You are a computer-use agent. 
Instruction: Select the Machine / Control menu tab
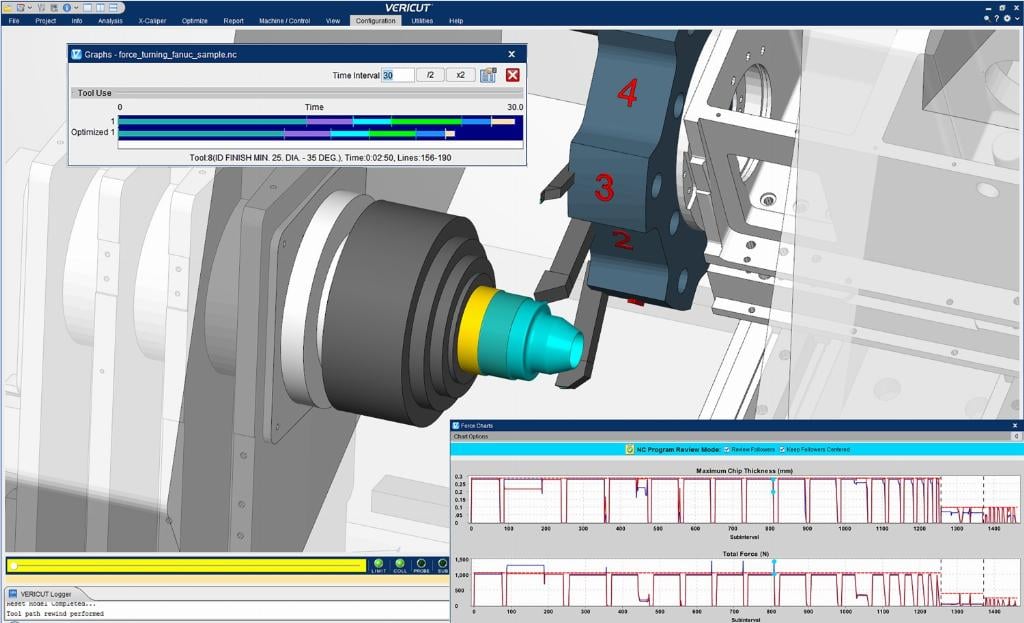click(x=284, y=20)
